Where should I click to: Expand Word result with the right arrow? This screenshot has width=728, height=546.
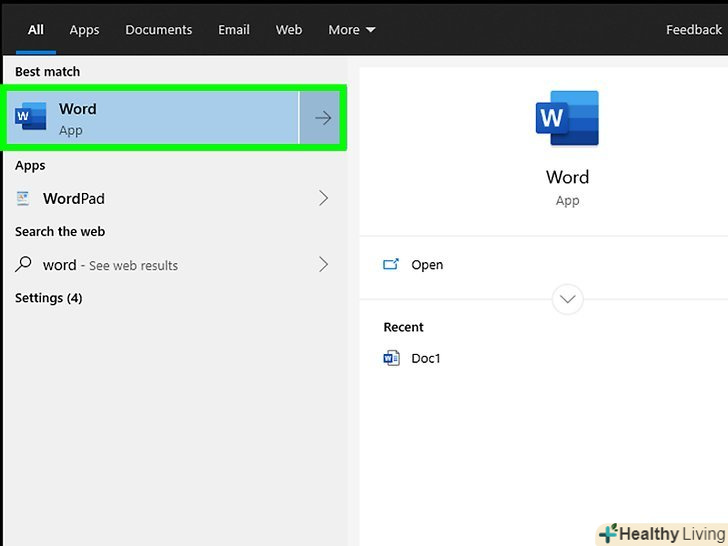(322, 118)
